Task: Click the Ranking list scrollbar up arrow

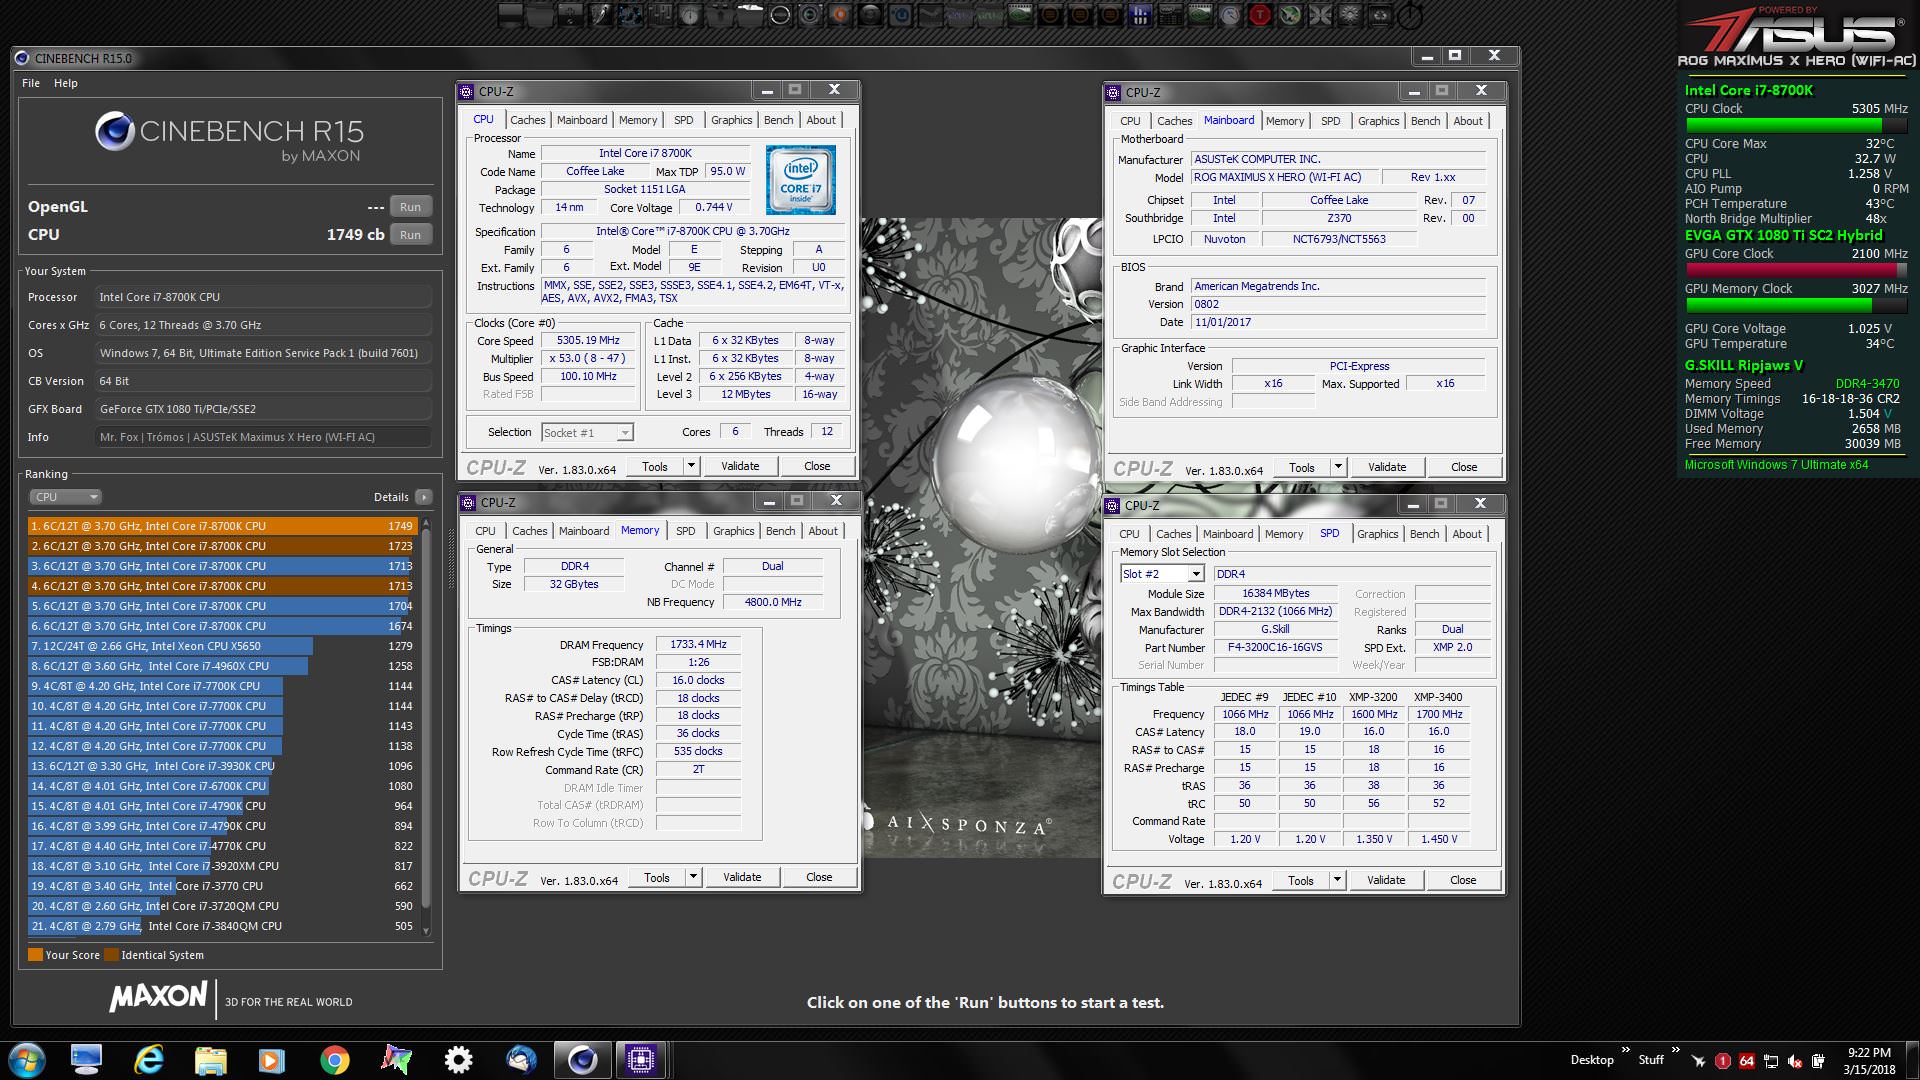Action: 426,523
